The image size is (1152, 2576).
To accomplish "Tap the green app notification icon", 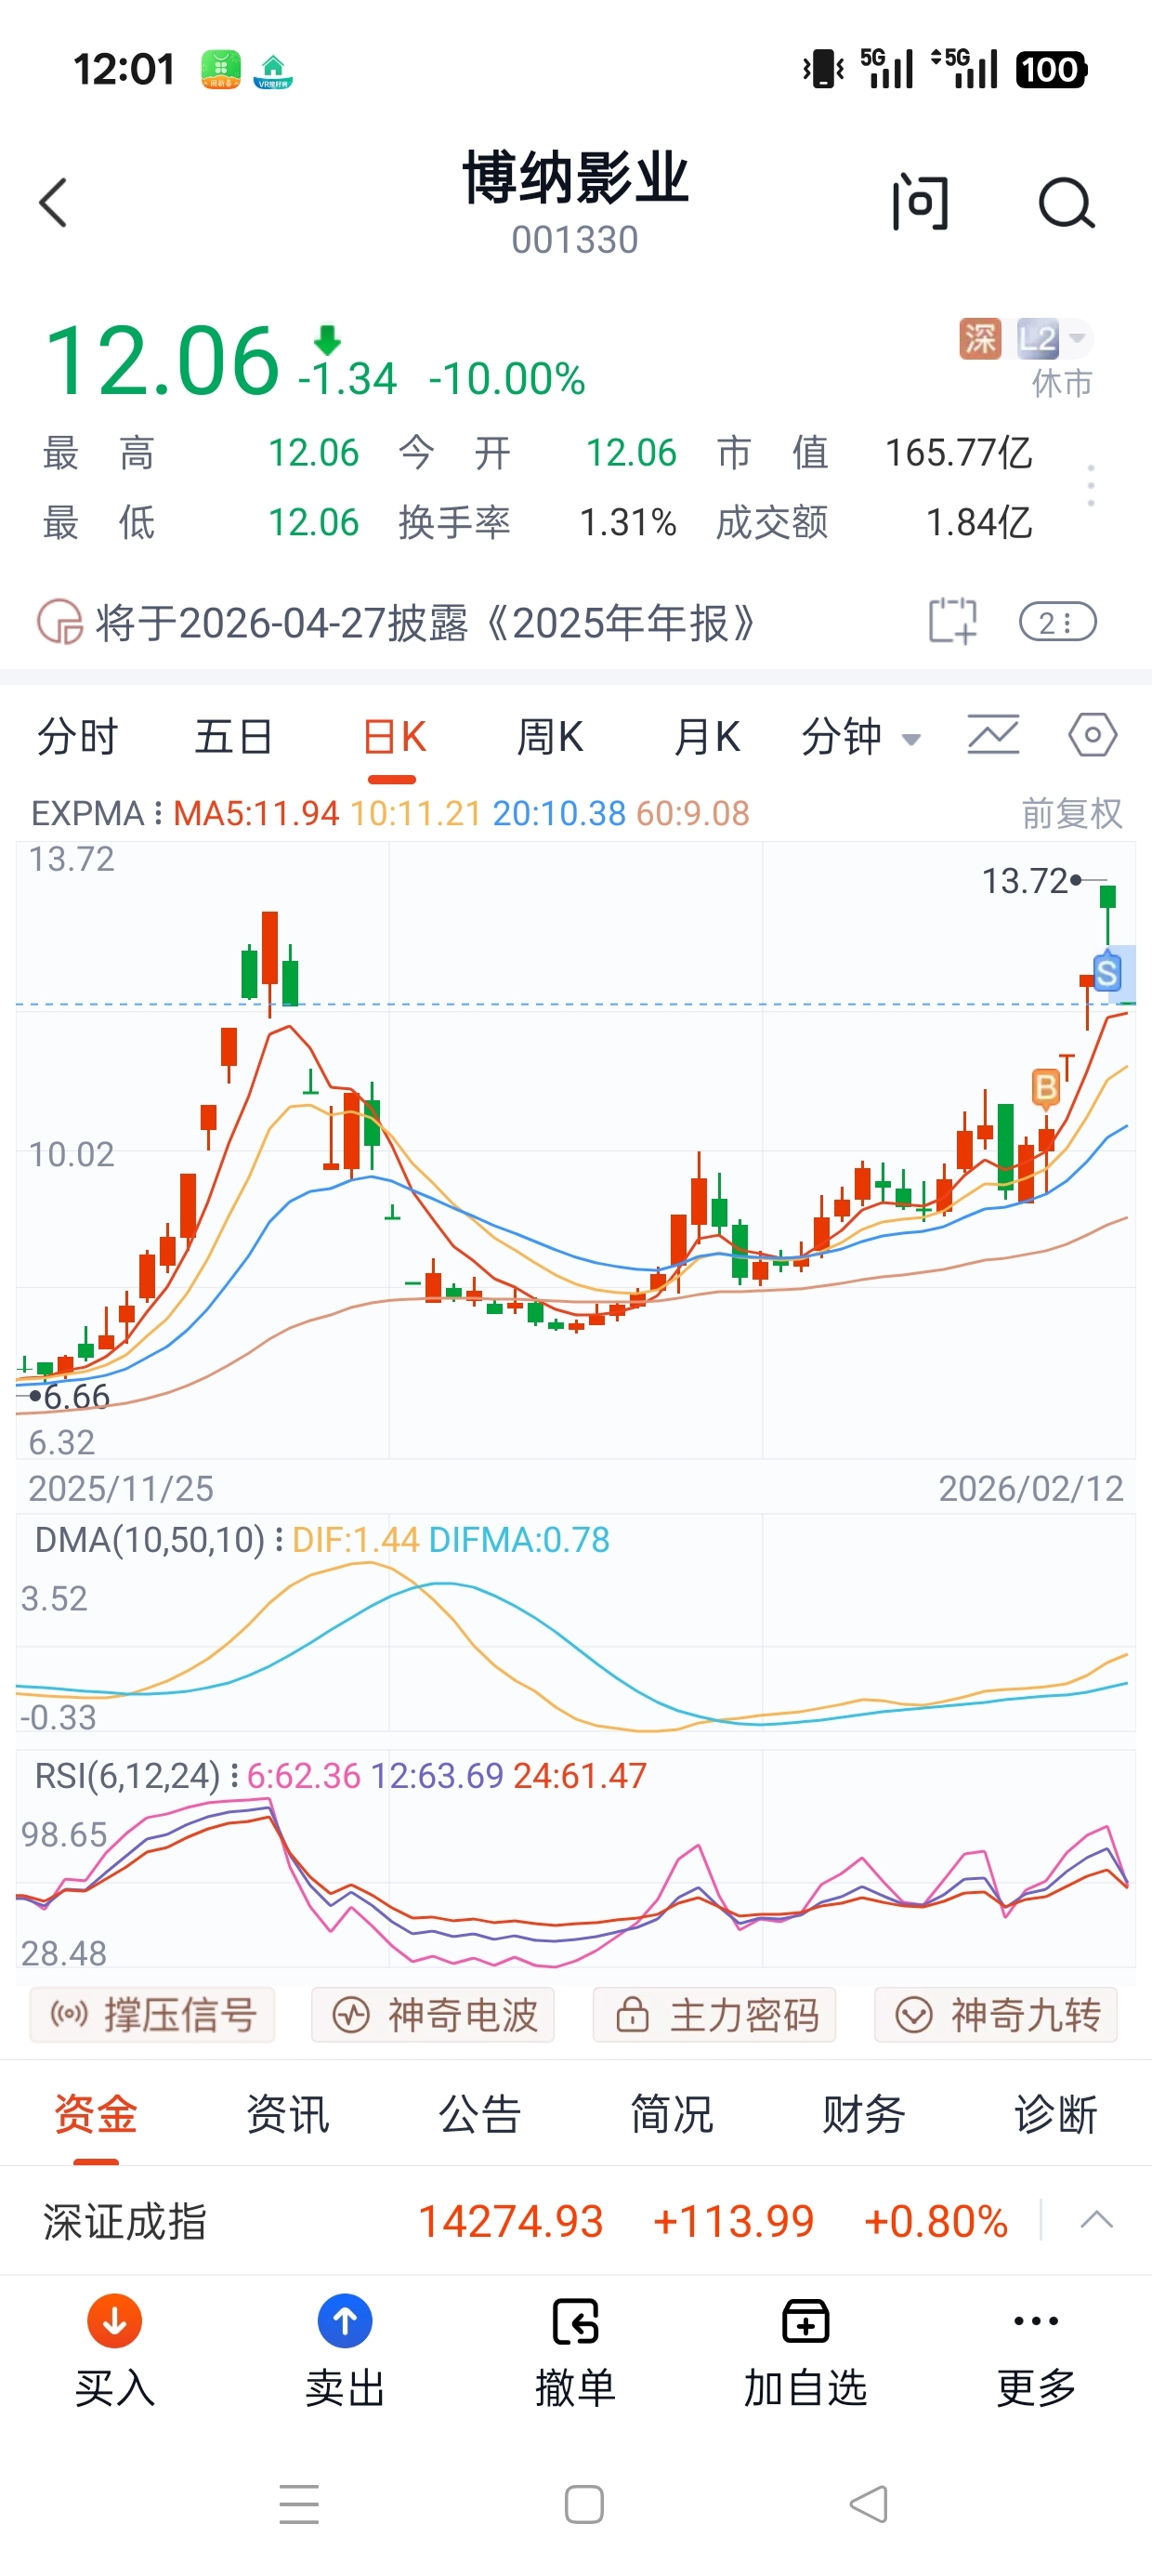I will tap(221, 70).
